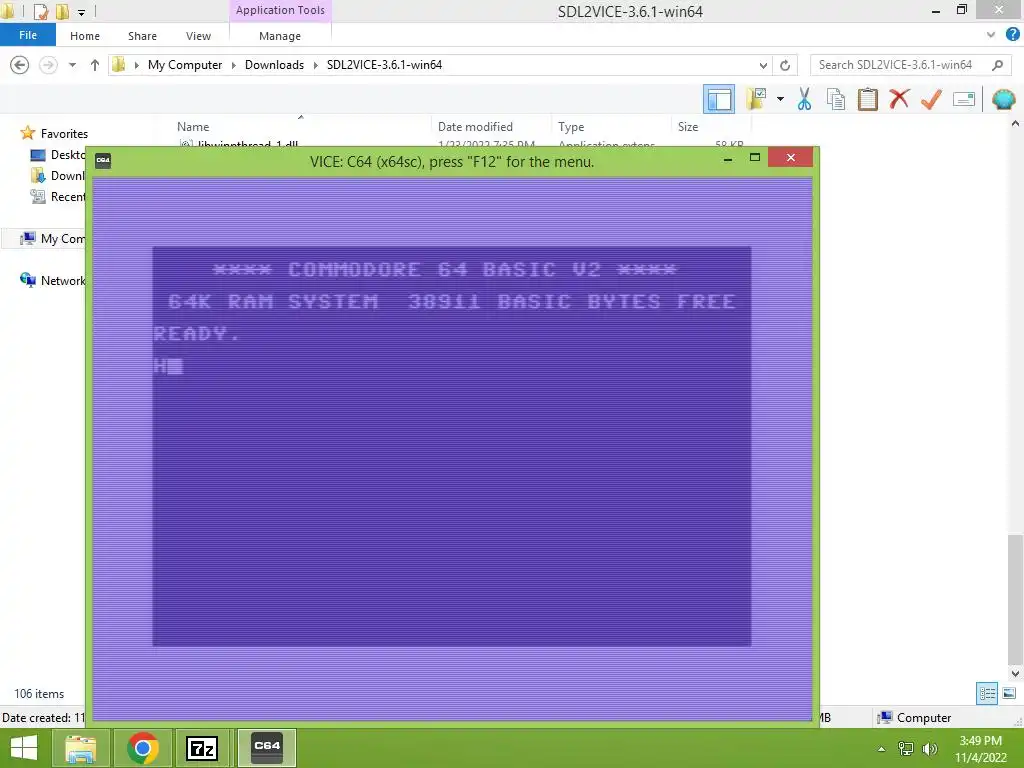Switch to large icons view button
This screenshot has width=1024, height=768.
coord(1009,693)
